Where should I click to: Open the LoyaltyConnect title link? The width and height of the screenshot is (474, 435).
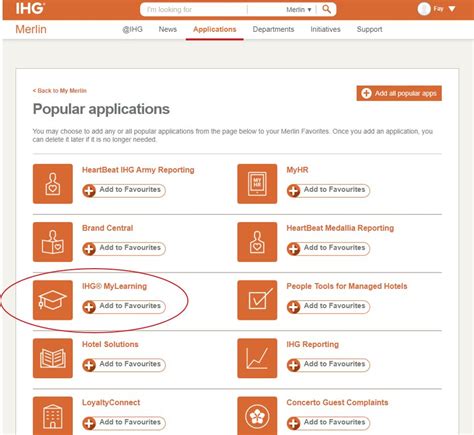111,403
